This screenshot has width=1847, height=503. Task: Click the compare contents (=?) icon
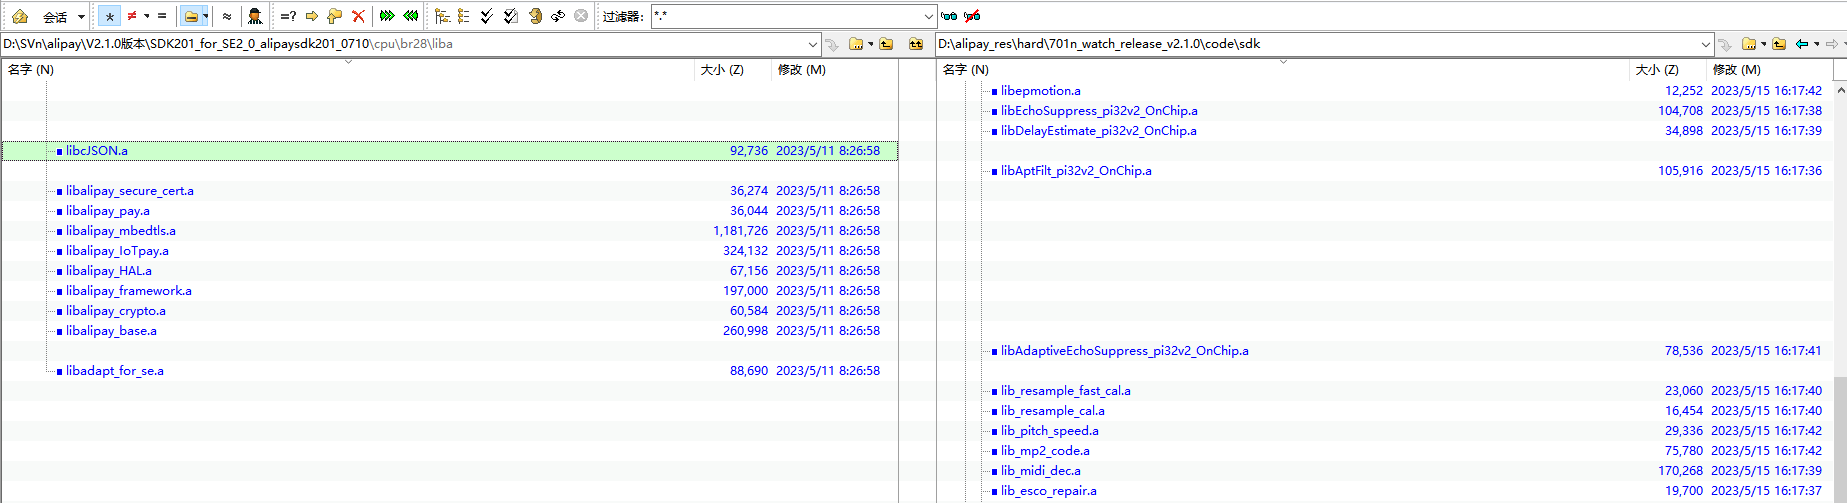(x=288, y=16)
